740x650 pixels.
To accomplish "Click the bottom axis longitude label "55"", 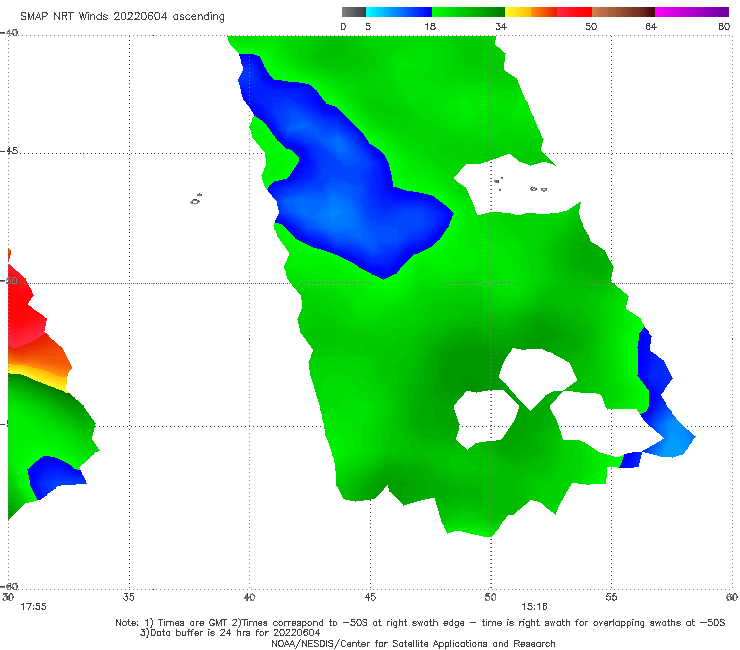I will [x=611, y=597].
